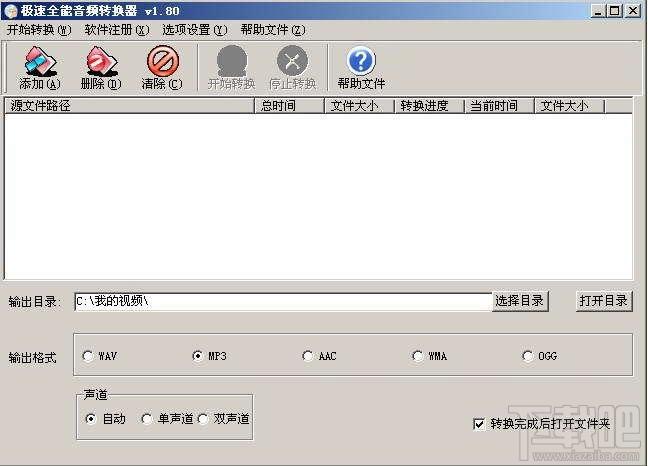This screenshot has width=648, height=466.
Task: Click the 源文件路径 column header
Action: 129,106
